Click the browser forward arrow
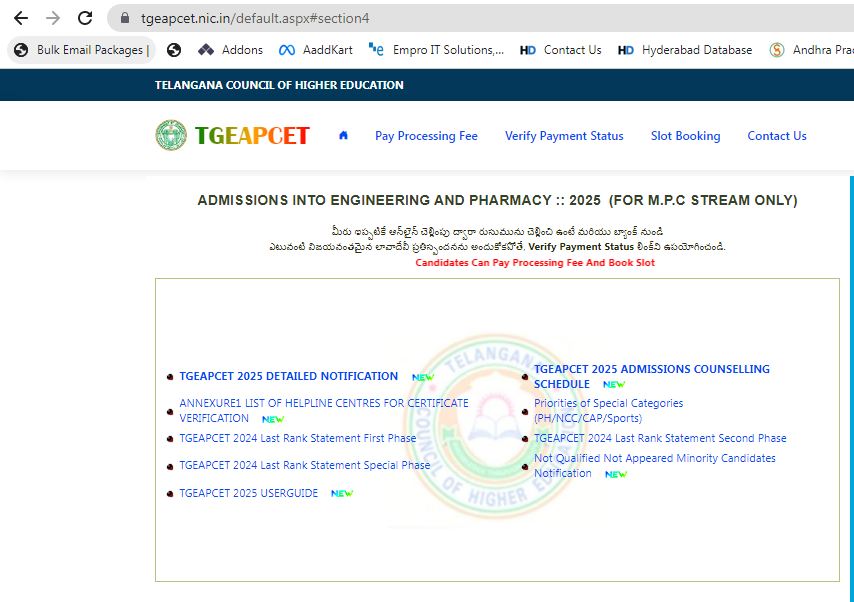 coord(53,18)
